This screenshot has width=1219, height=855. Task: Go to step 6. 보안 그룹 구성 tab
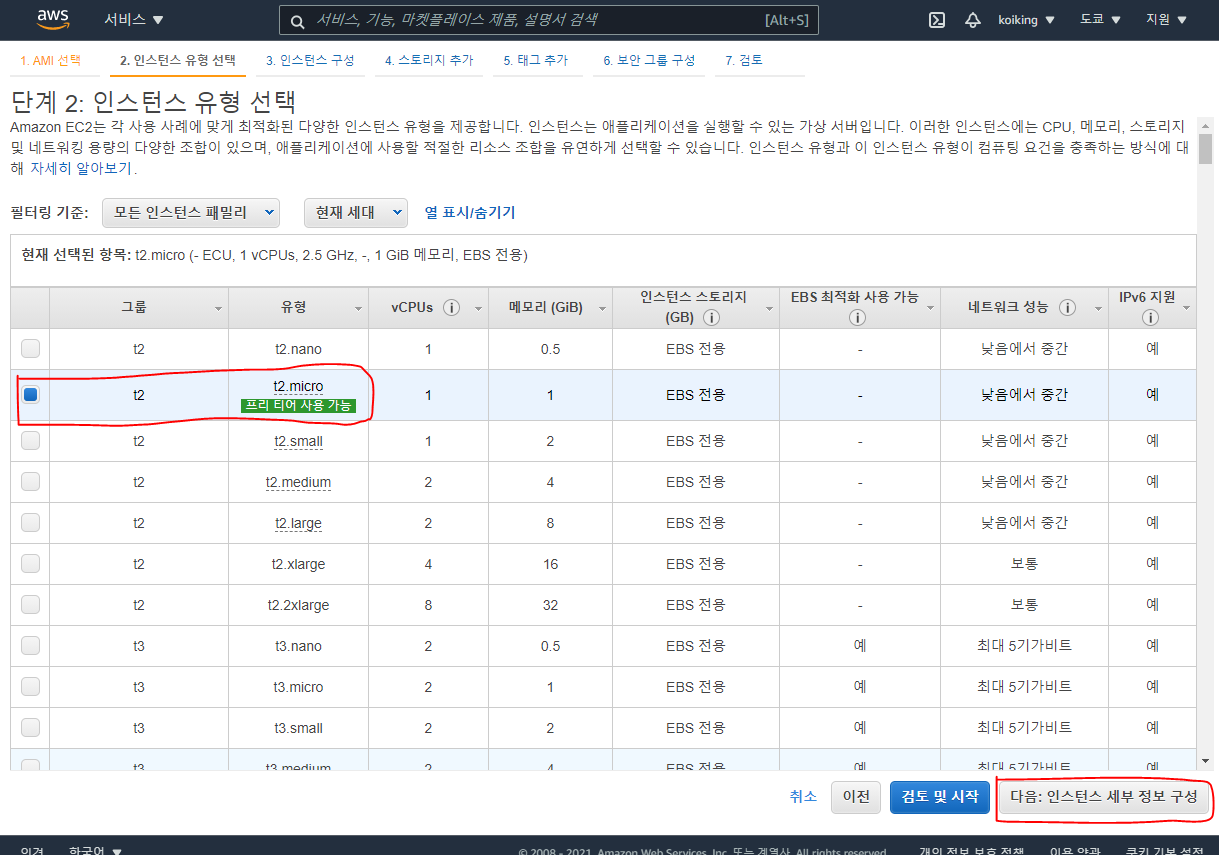coord(649,60)
